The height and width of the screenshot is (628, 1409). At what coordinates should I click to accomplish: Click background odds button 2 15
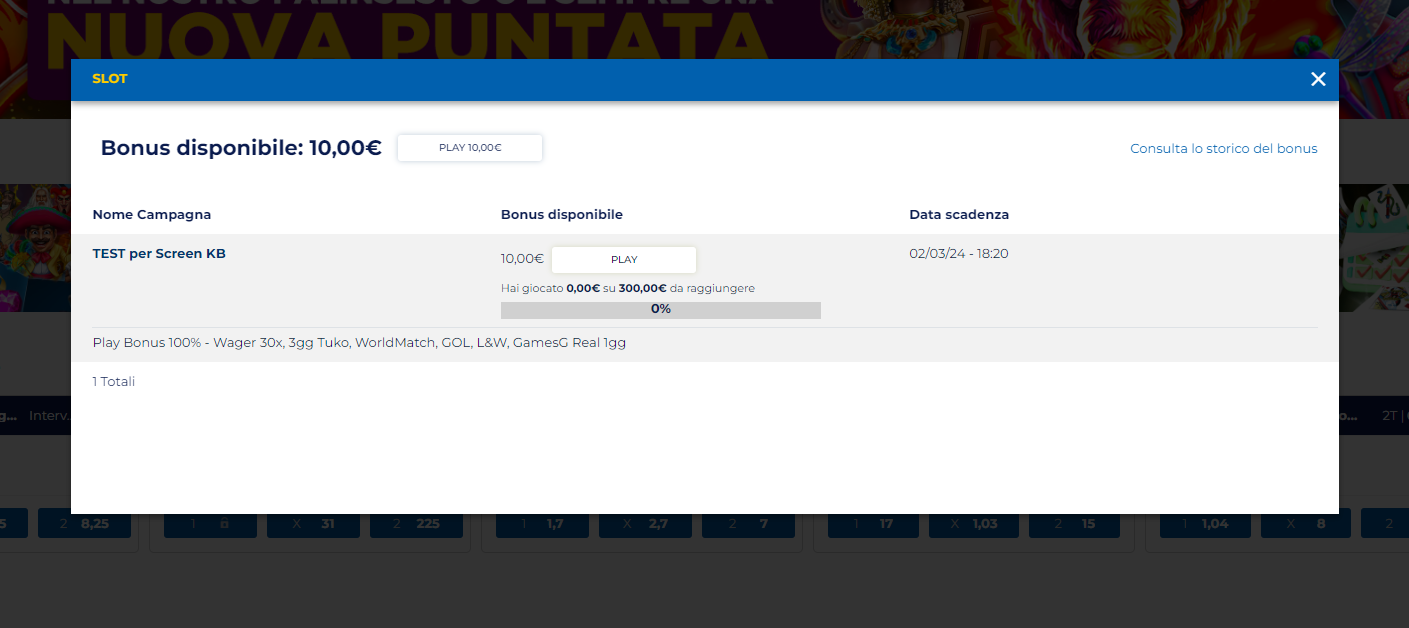click(1075, 523)
